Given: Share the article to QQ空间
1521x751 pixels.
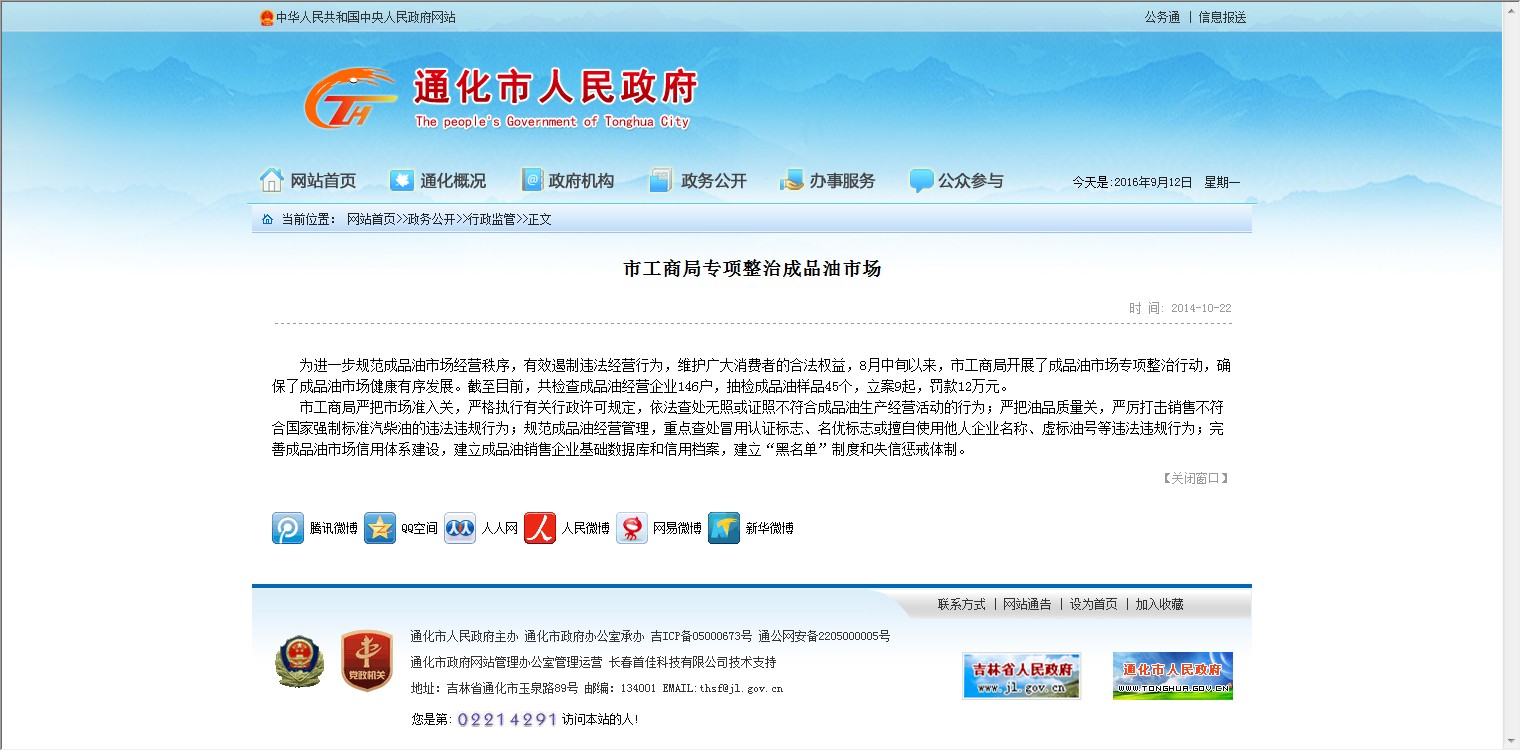Looking at the screenshot, I should click(x=380, y=528).
